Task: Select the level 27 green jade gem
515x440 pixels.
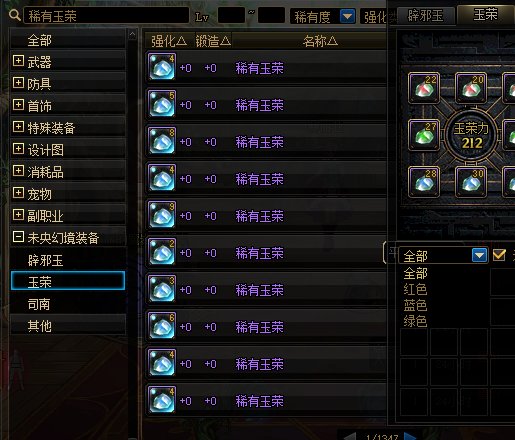Action: pyautogui.click(x=424, y=135)
